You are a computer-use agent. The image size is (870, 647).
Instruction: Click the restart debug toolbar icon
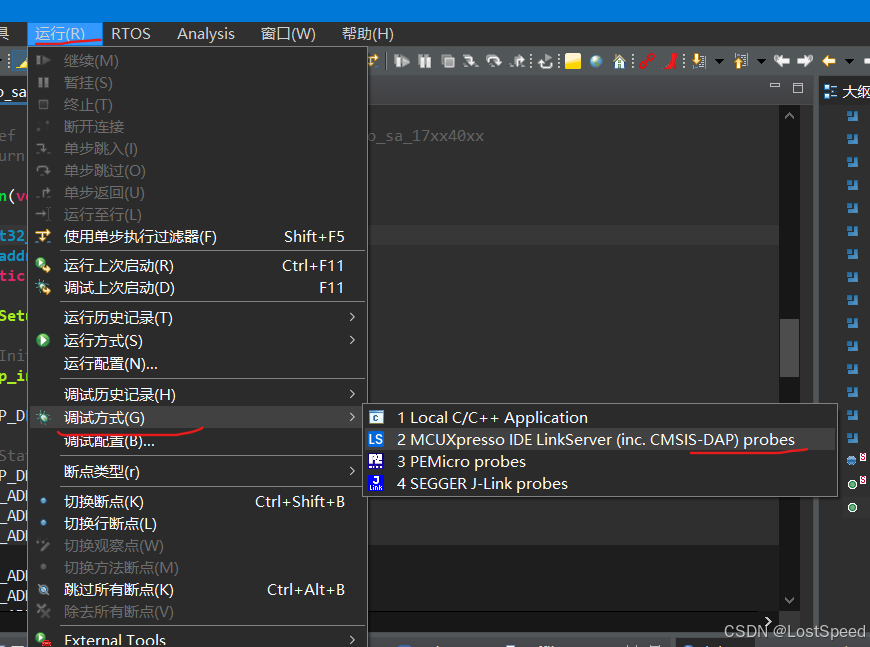coord(546,61)
